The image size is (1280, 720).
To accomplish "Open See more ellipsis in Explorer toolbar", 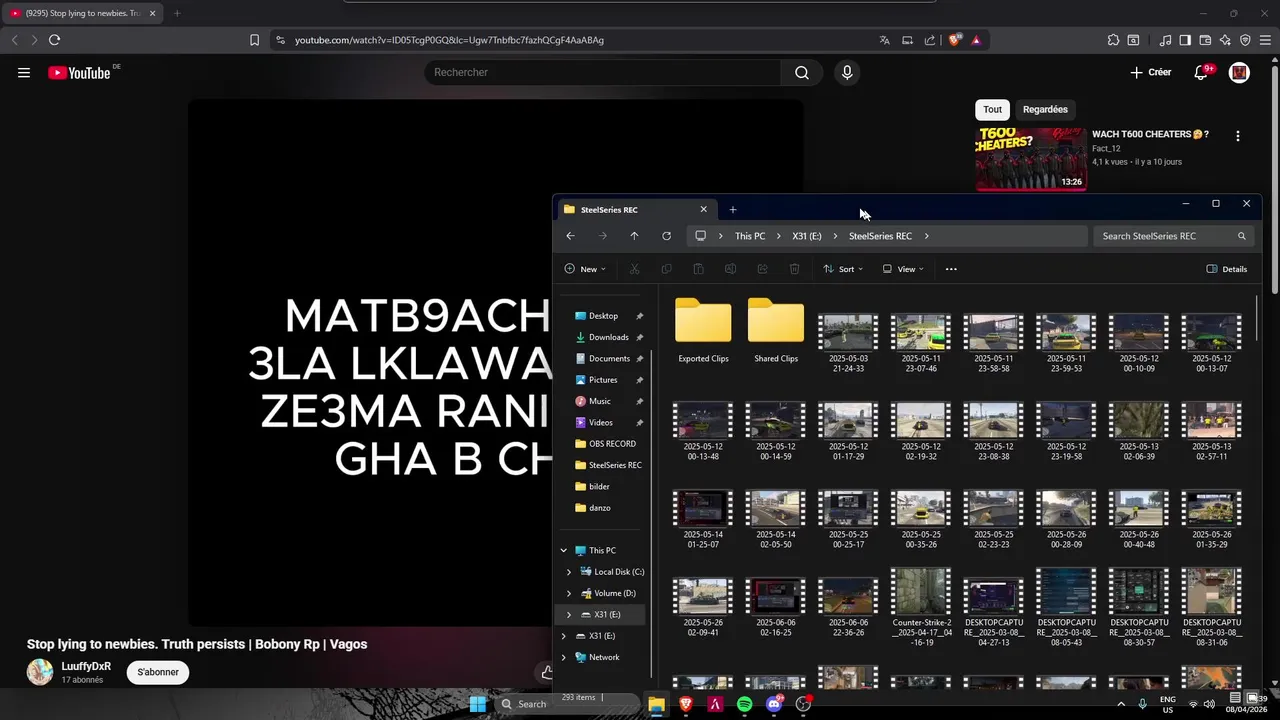I will tap(951, 269).
